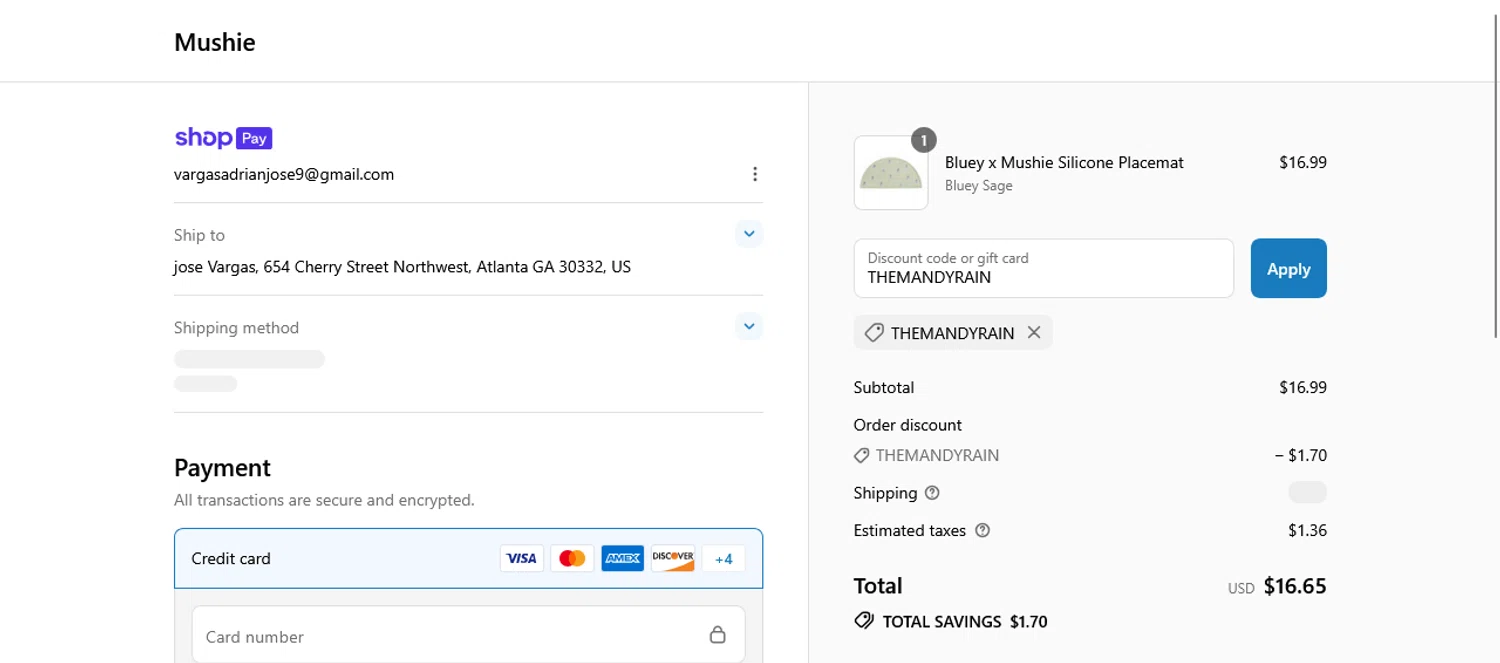Viewport: 1500px width, 663px height.
Task: Open the Shipping help question mark
Action: [x=933, y=493]
